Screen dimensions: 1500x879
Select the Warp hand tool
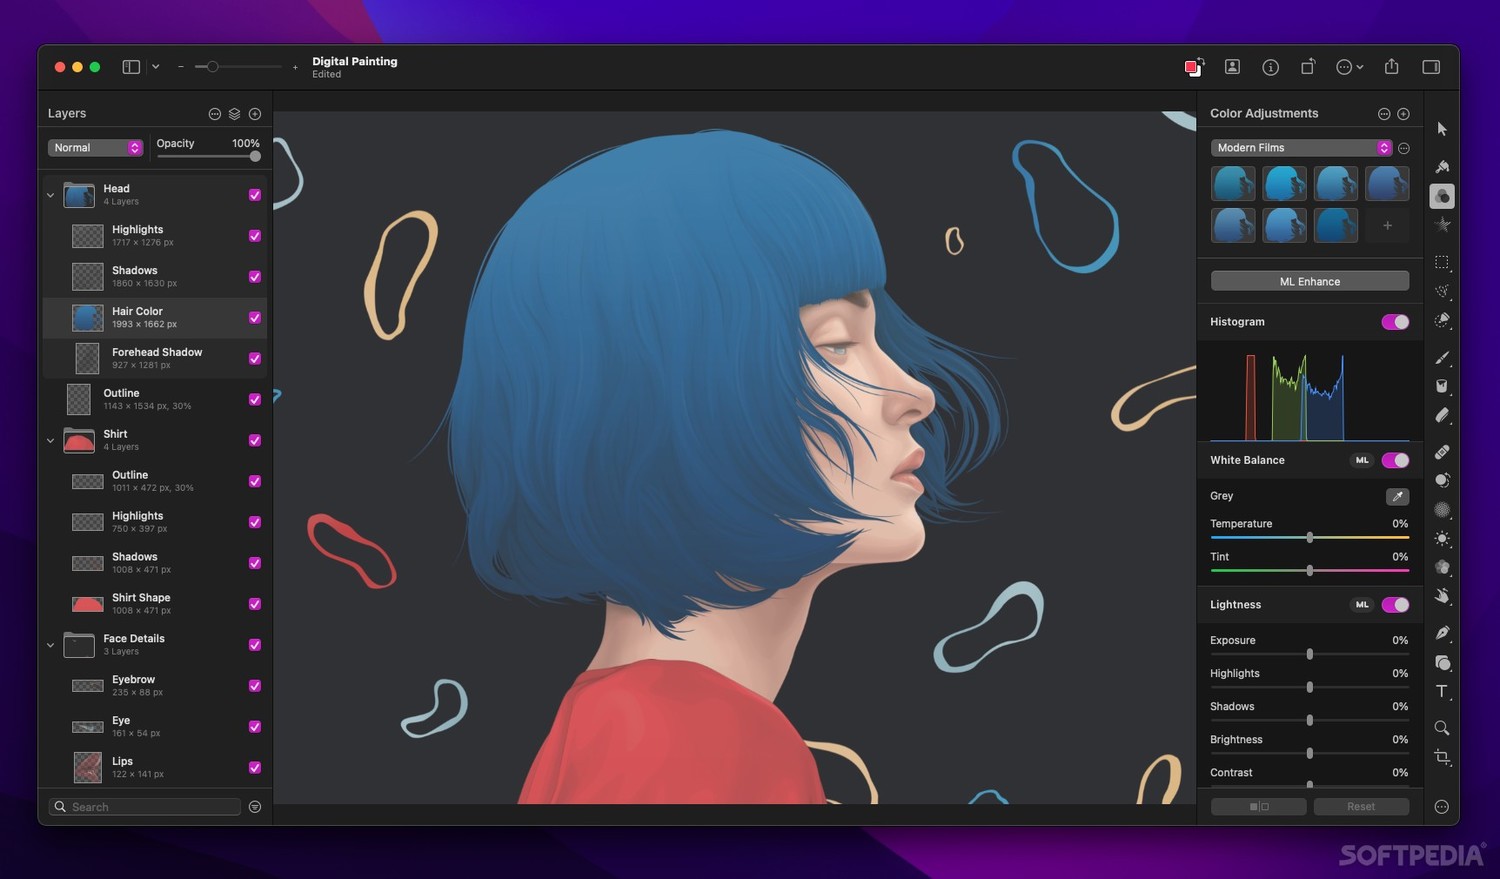[x=1442, y=596]
